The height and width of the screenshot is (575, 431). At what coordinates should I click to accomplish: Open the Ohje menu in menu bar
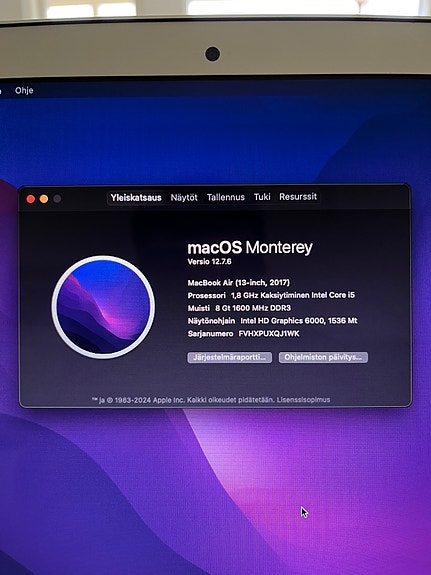coord(24,90)
